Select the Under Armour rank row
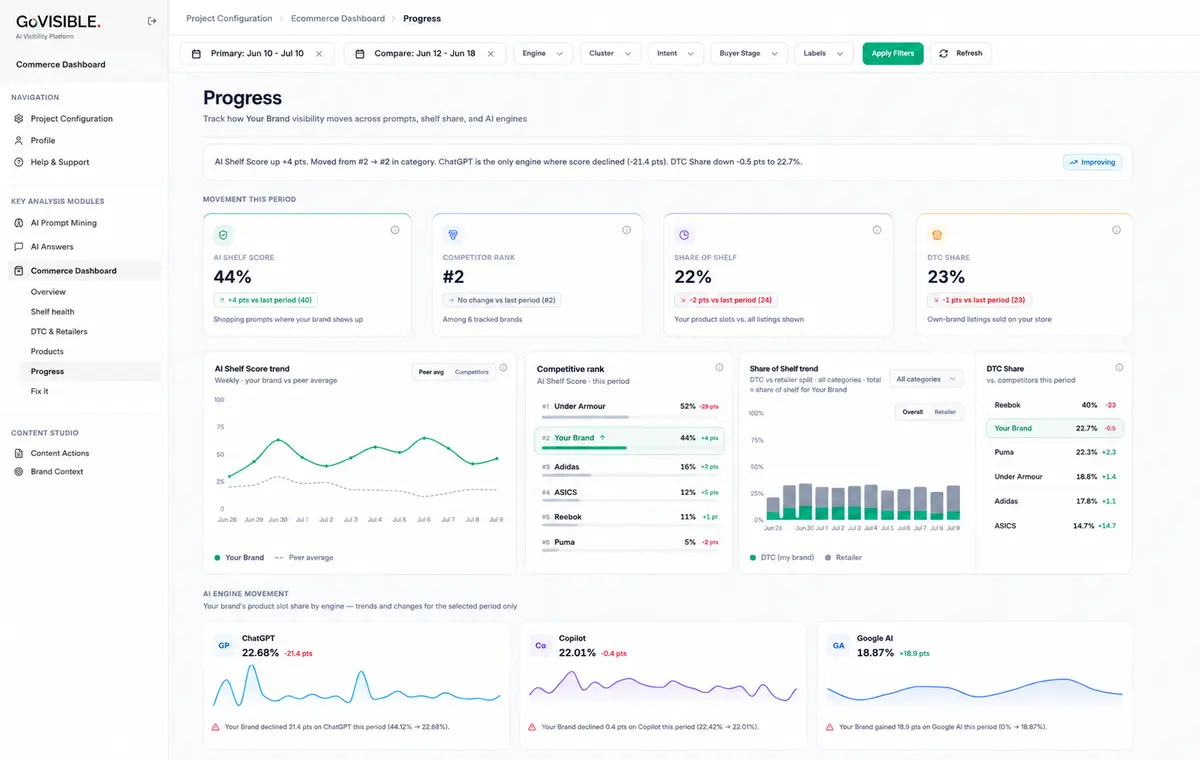1200x760 pixels. 629,409
